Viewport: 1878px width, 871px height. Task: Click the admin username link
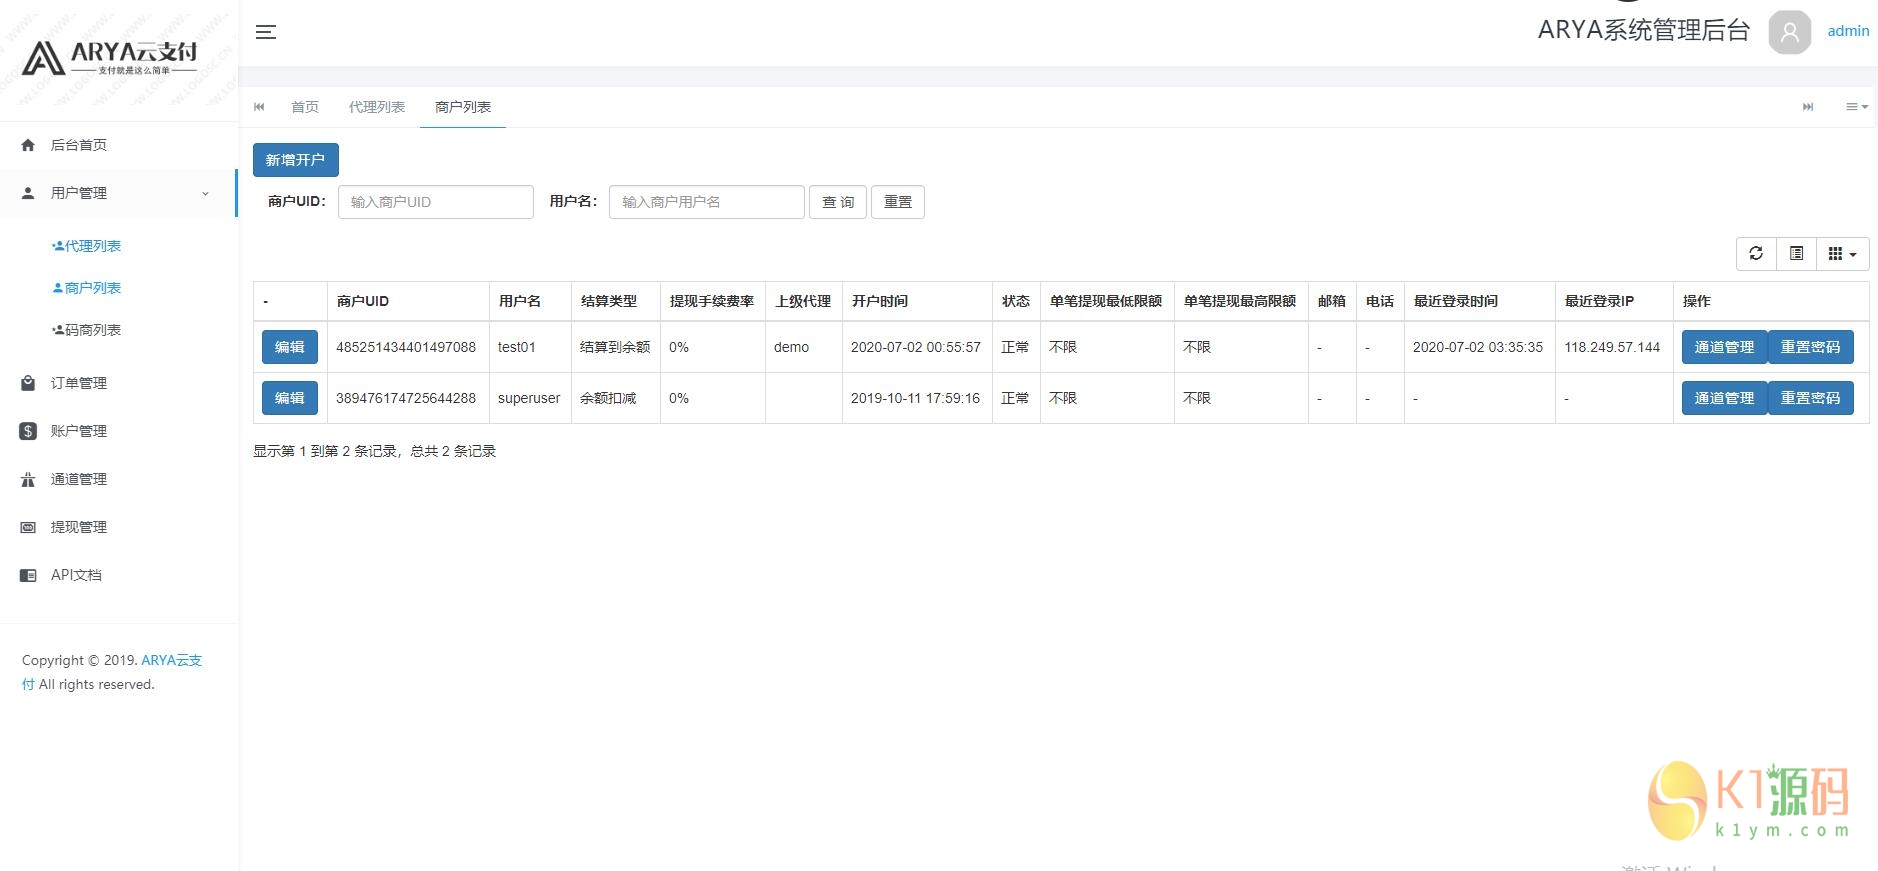(1848, 31)
